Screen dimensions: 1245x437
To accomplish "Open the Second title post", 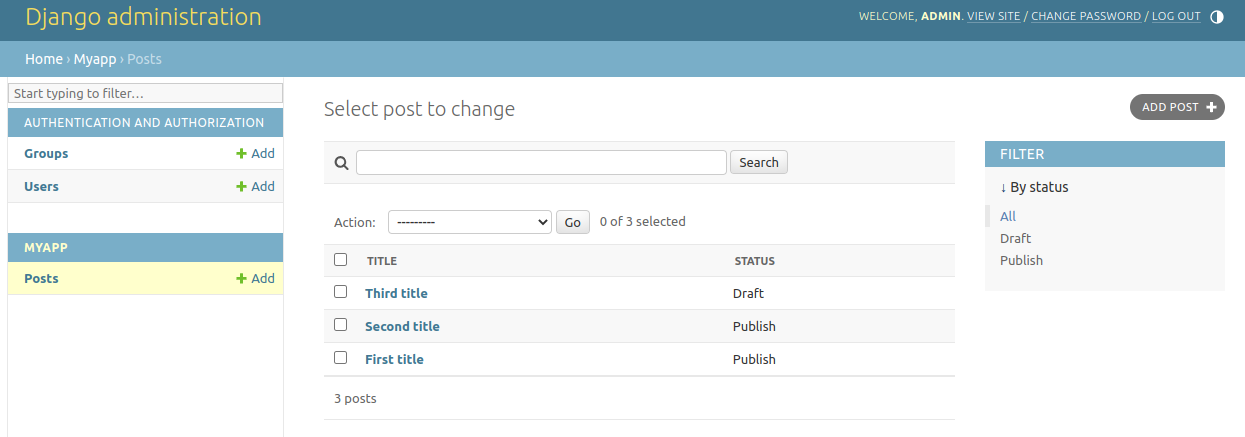I will pyautogui.click(x=402, y=326).
